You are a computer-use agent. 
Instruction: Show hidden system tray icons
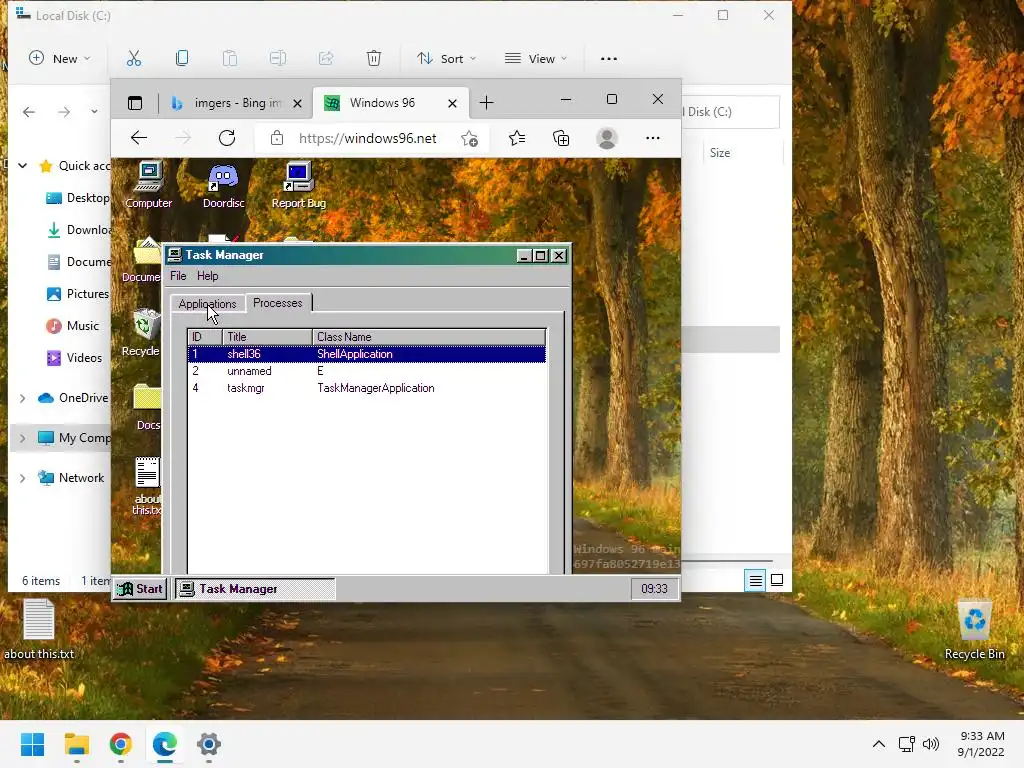(879, 744)
